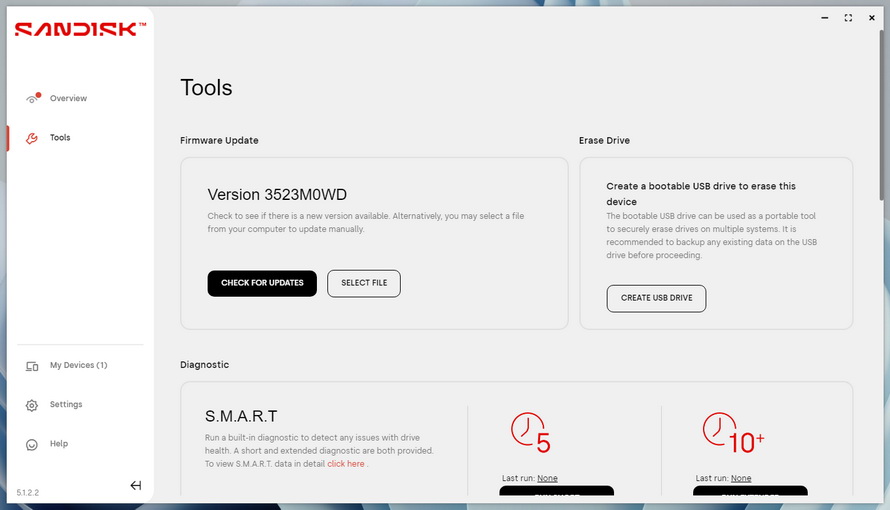
Task: Select the Tools menu label
Action: [60, 138]
